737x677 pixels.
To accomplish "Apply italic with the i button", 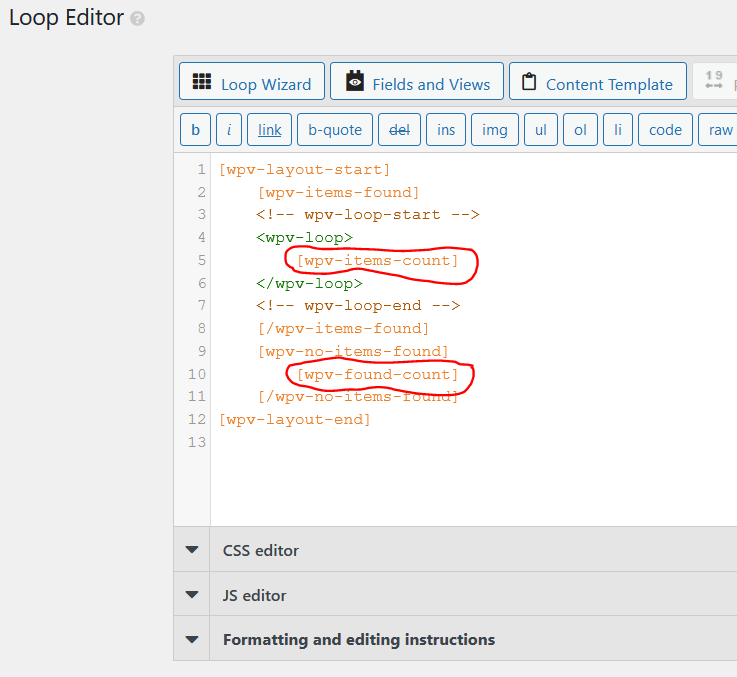I will pos(229,130).
